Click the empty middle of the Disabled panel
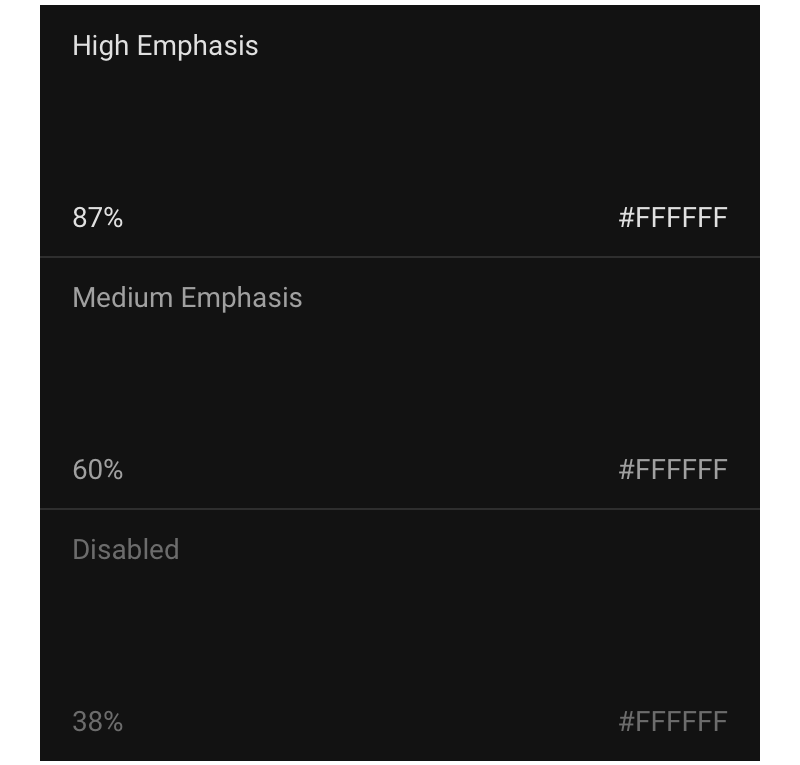Image resolution: width=800 pixels, height=765 pixels. tap(400, 636)
